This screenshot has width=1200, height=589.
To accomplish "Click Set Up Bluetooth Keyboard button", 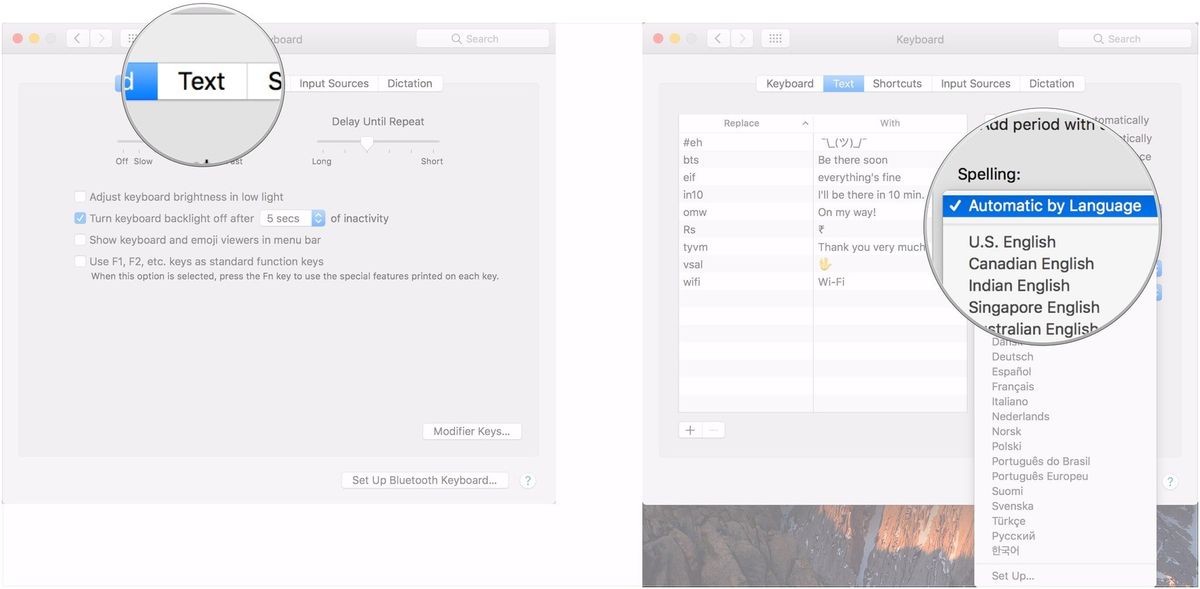I will pyautogui.click(x=425, y=479).
